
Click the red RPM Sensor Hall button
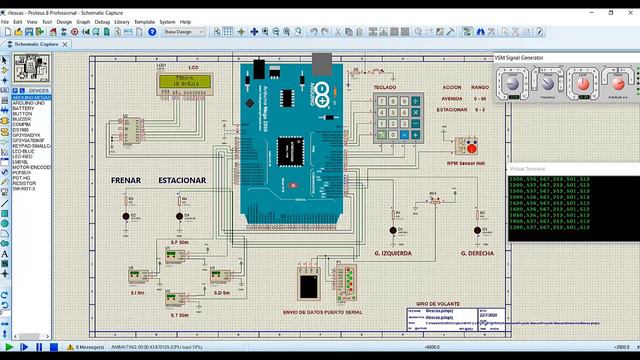pos(472,149)
